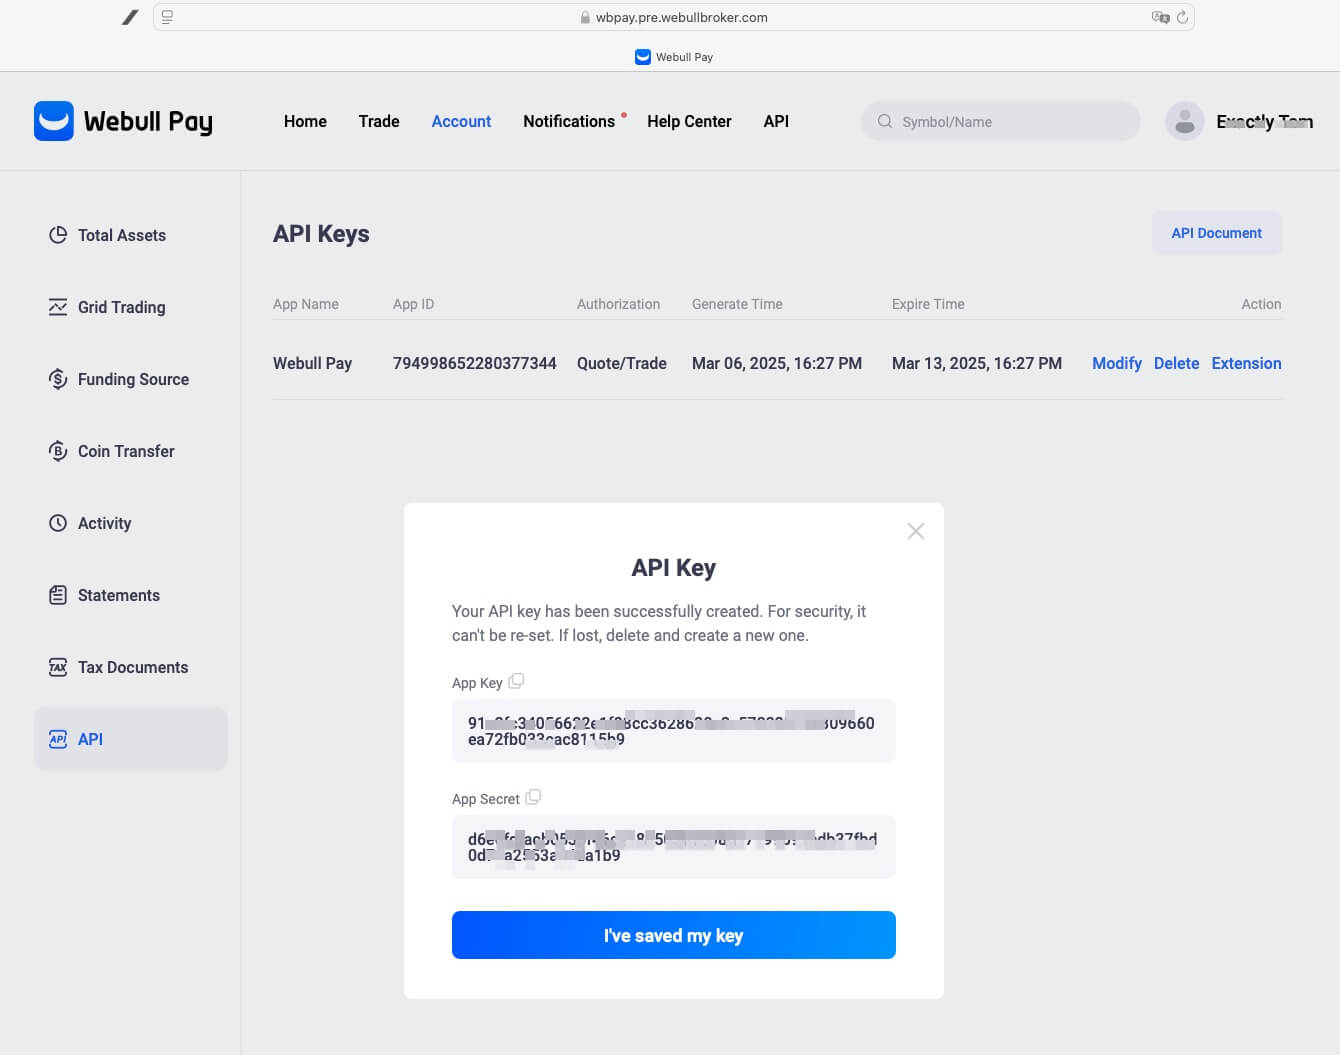The width and height of the screenshot is (1340, 1055).
Task: Click the lock icon beside the URL
Action: click(585, 17)
